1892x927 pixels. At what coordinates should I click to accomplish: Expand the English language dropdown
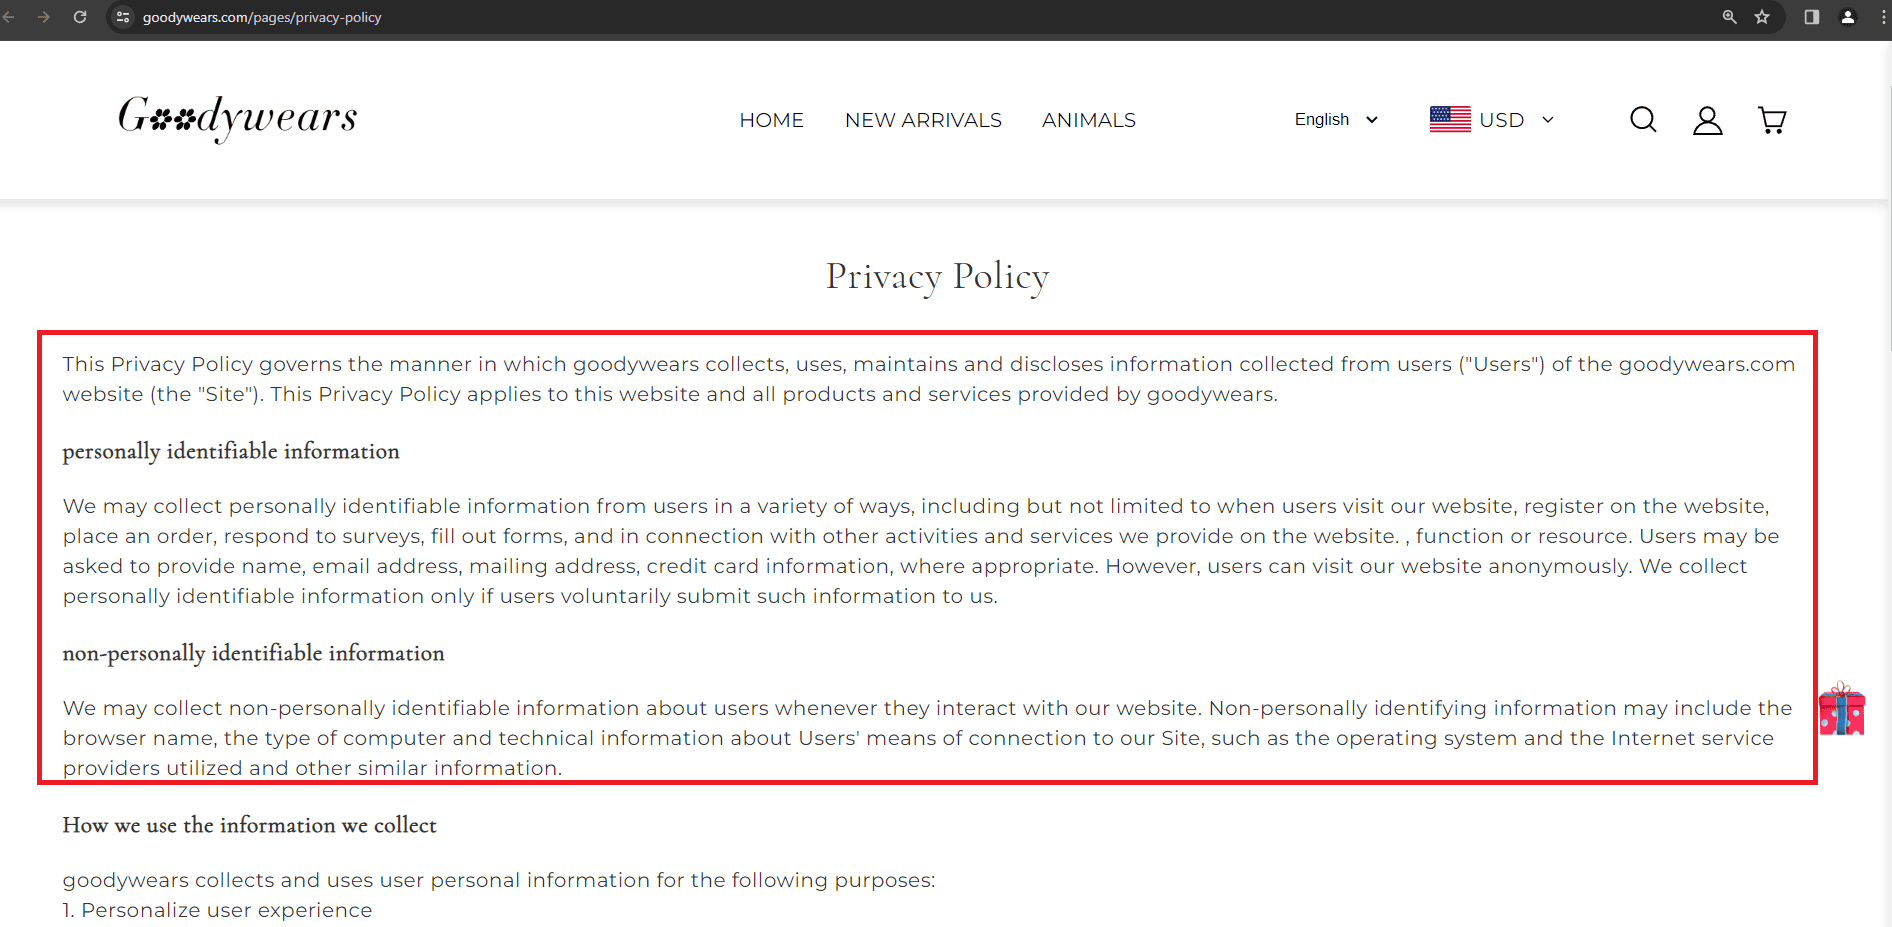[x=1336, y=120]
